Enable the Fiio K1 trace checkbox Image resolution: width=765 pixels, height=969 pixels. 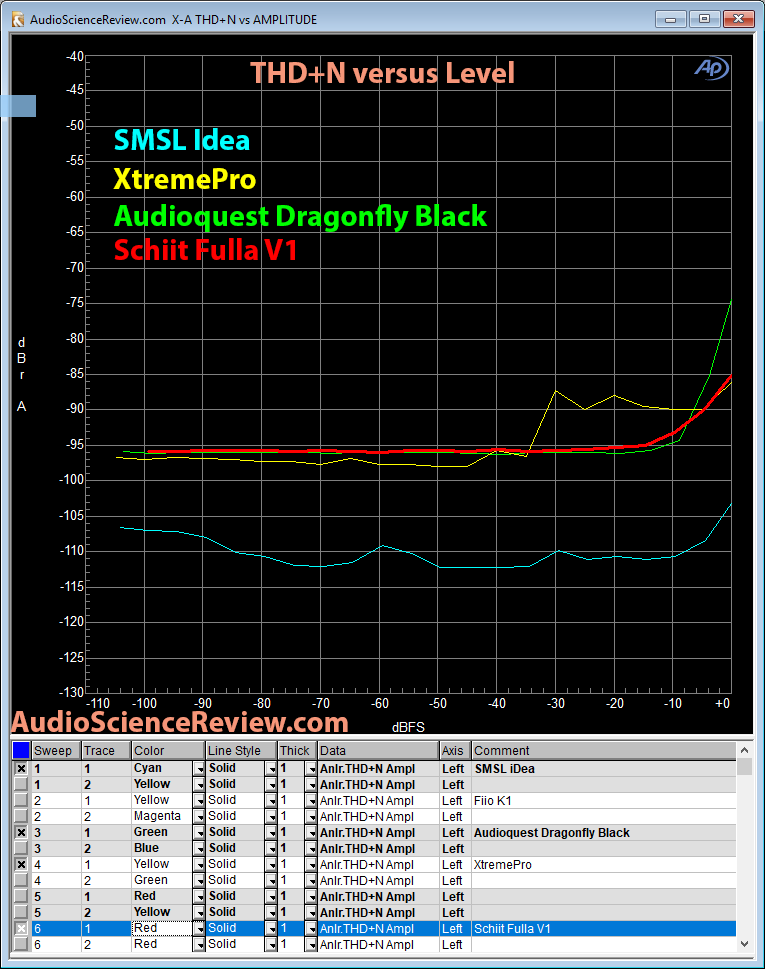[x=21, y=800]
